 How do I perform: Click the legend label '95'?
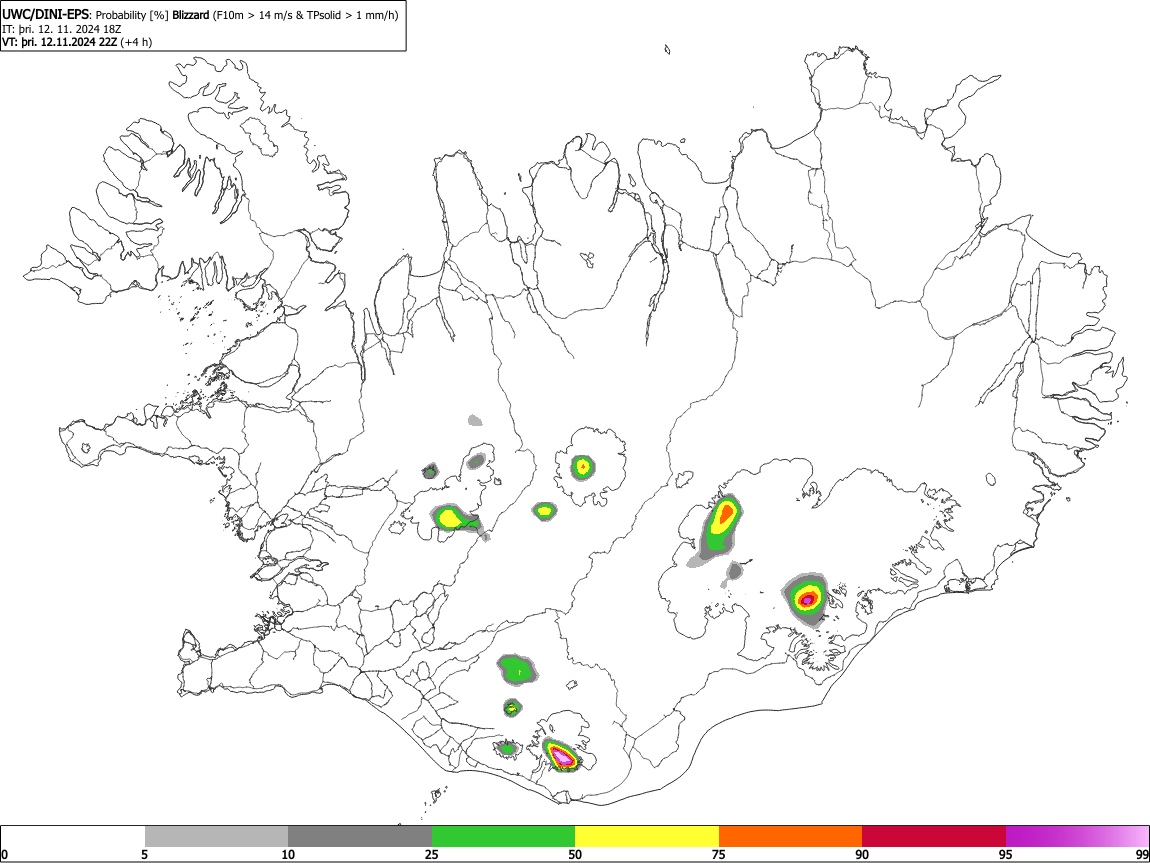pos(1006,854)
